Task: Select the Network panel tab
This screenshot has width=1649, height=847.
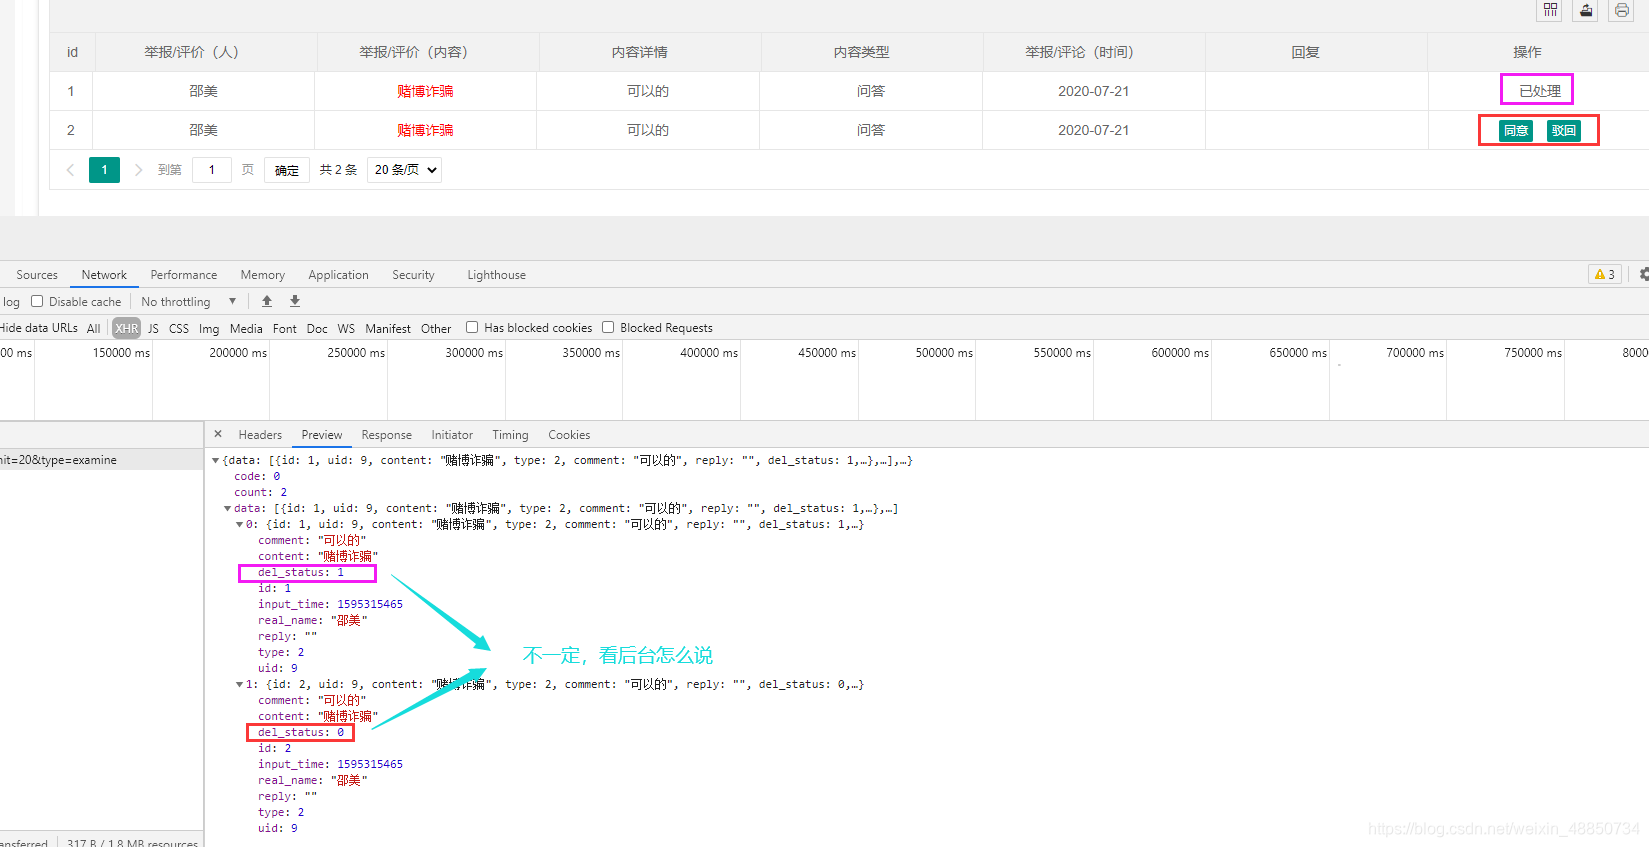Action: click(104, 275)
